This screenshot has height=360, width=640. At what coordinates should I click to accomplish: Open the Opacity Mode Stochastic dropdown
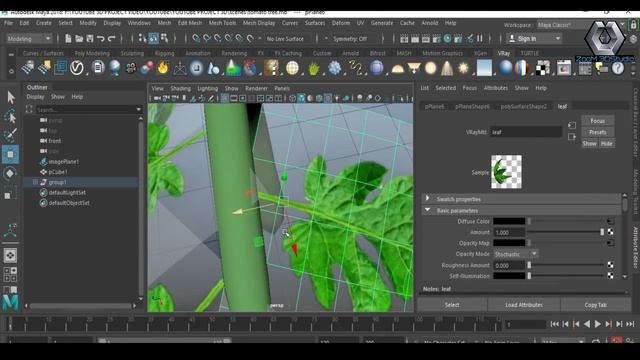516,254
